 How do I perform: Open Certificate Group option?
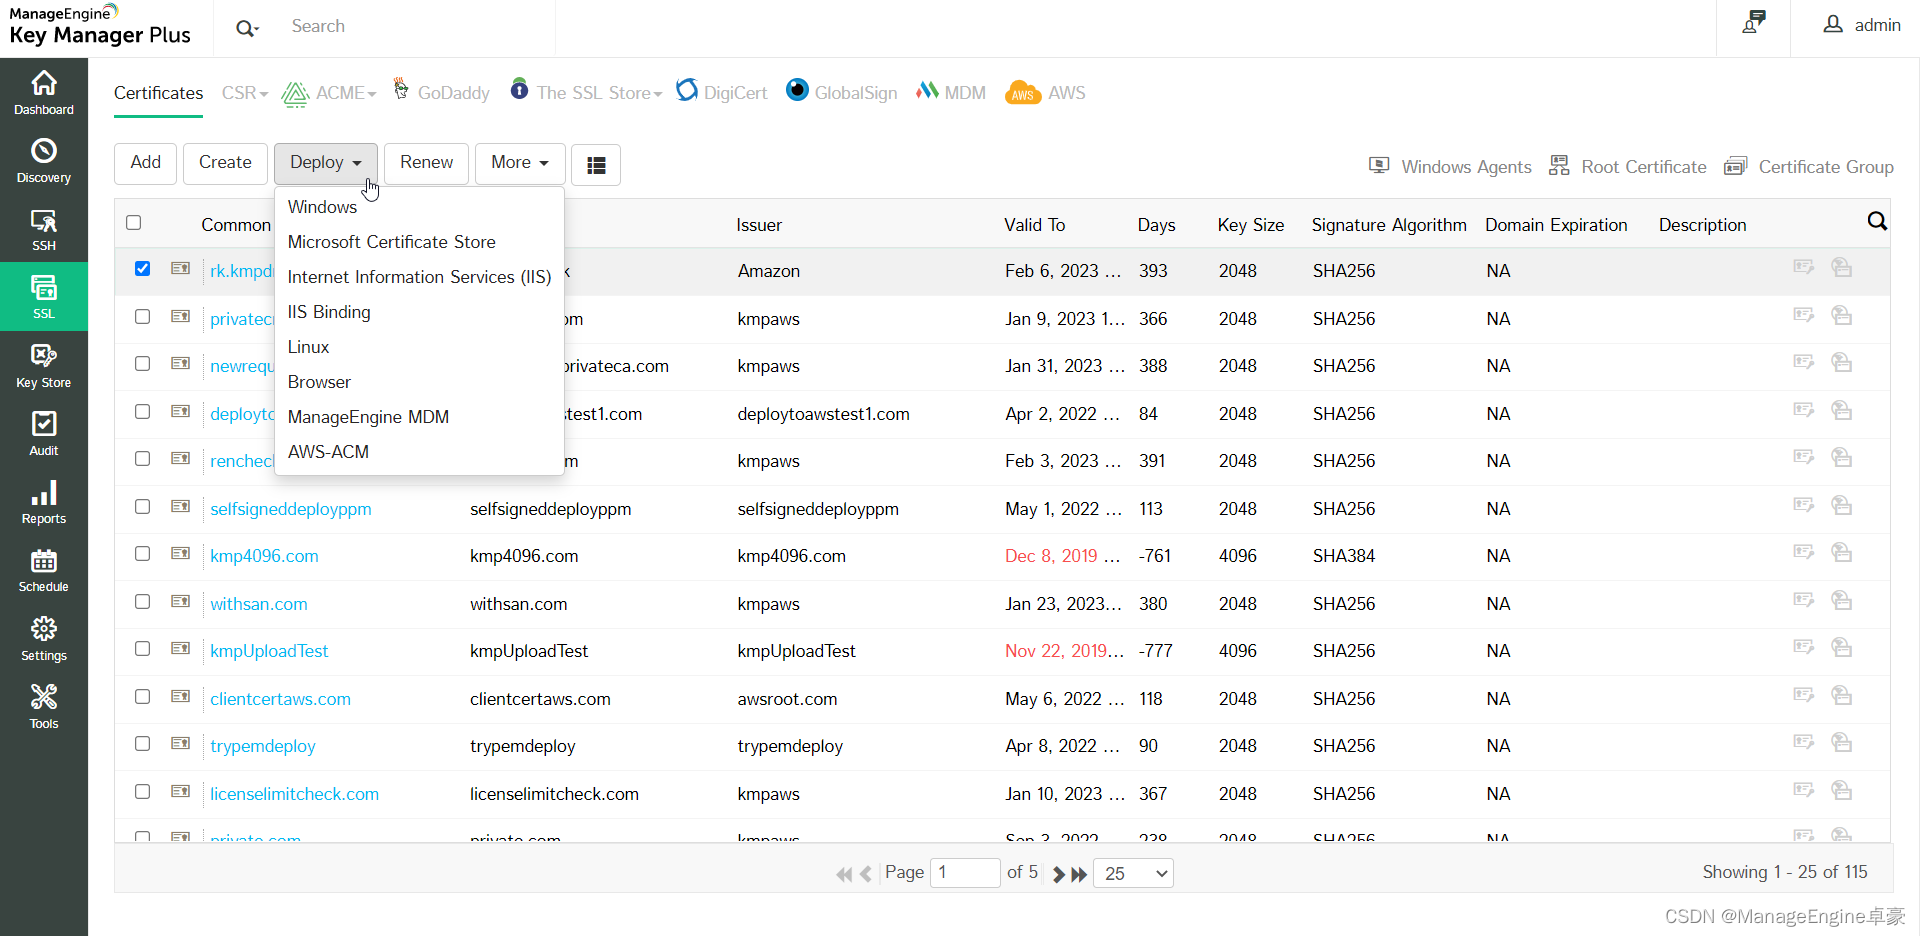[x=1809, y=167]
